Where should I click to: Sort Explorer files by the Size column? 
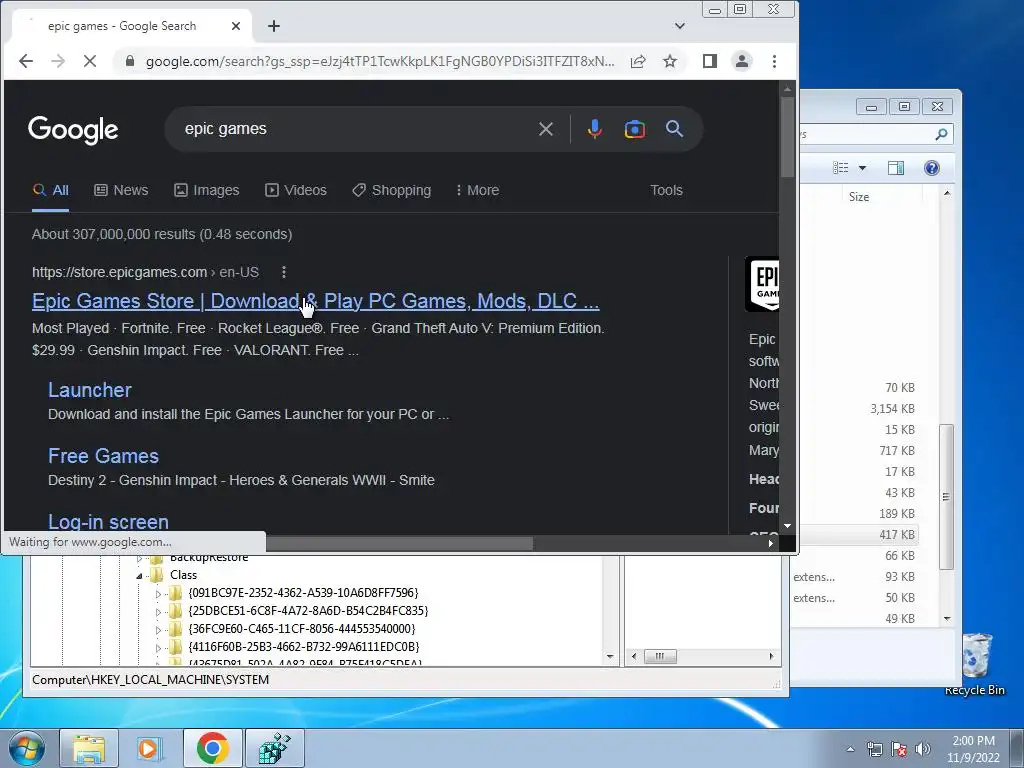click(x=859, y=197)
